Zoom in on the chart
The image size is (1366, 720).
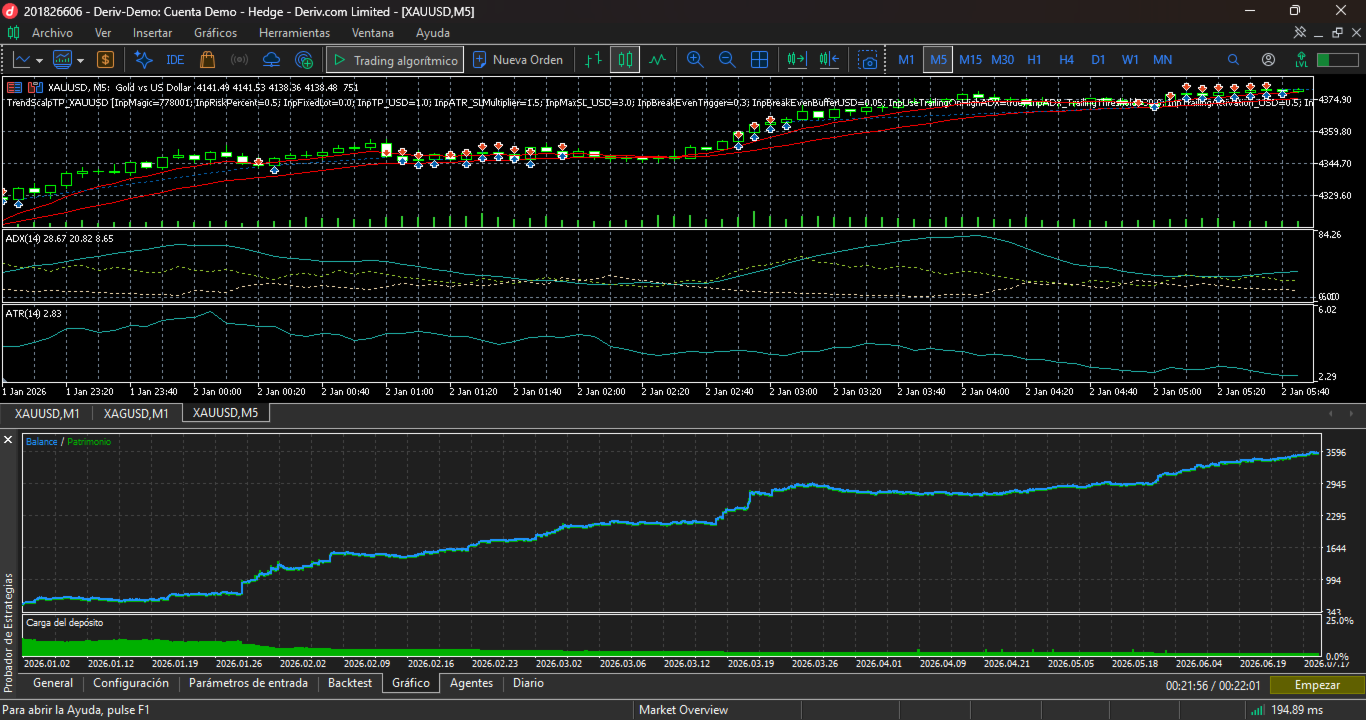695,60
